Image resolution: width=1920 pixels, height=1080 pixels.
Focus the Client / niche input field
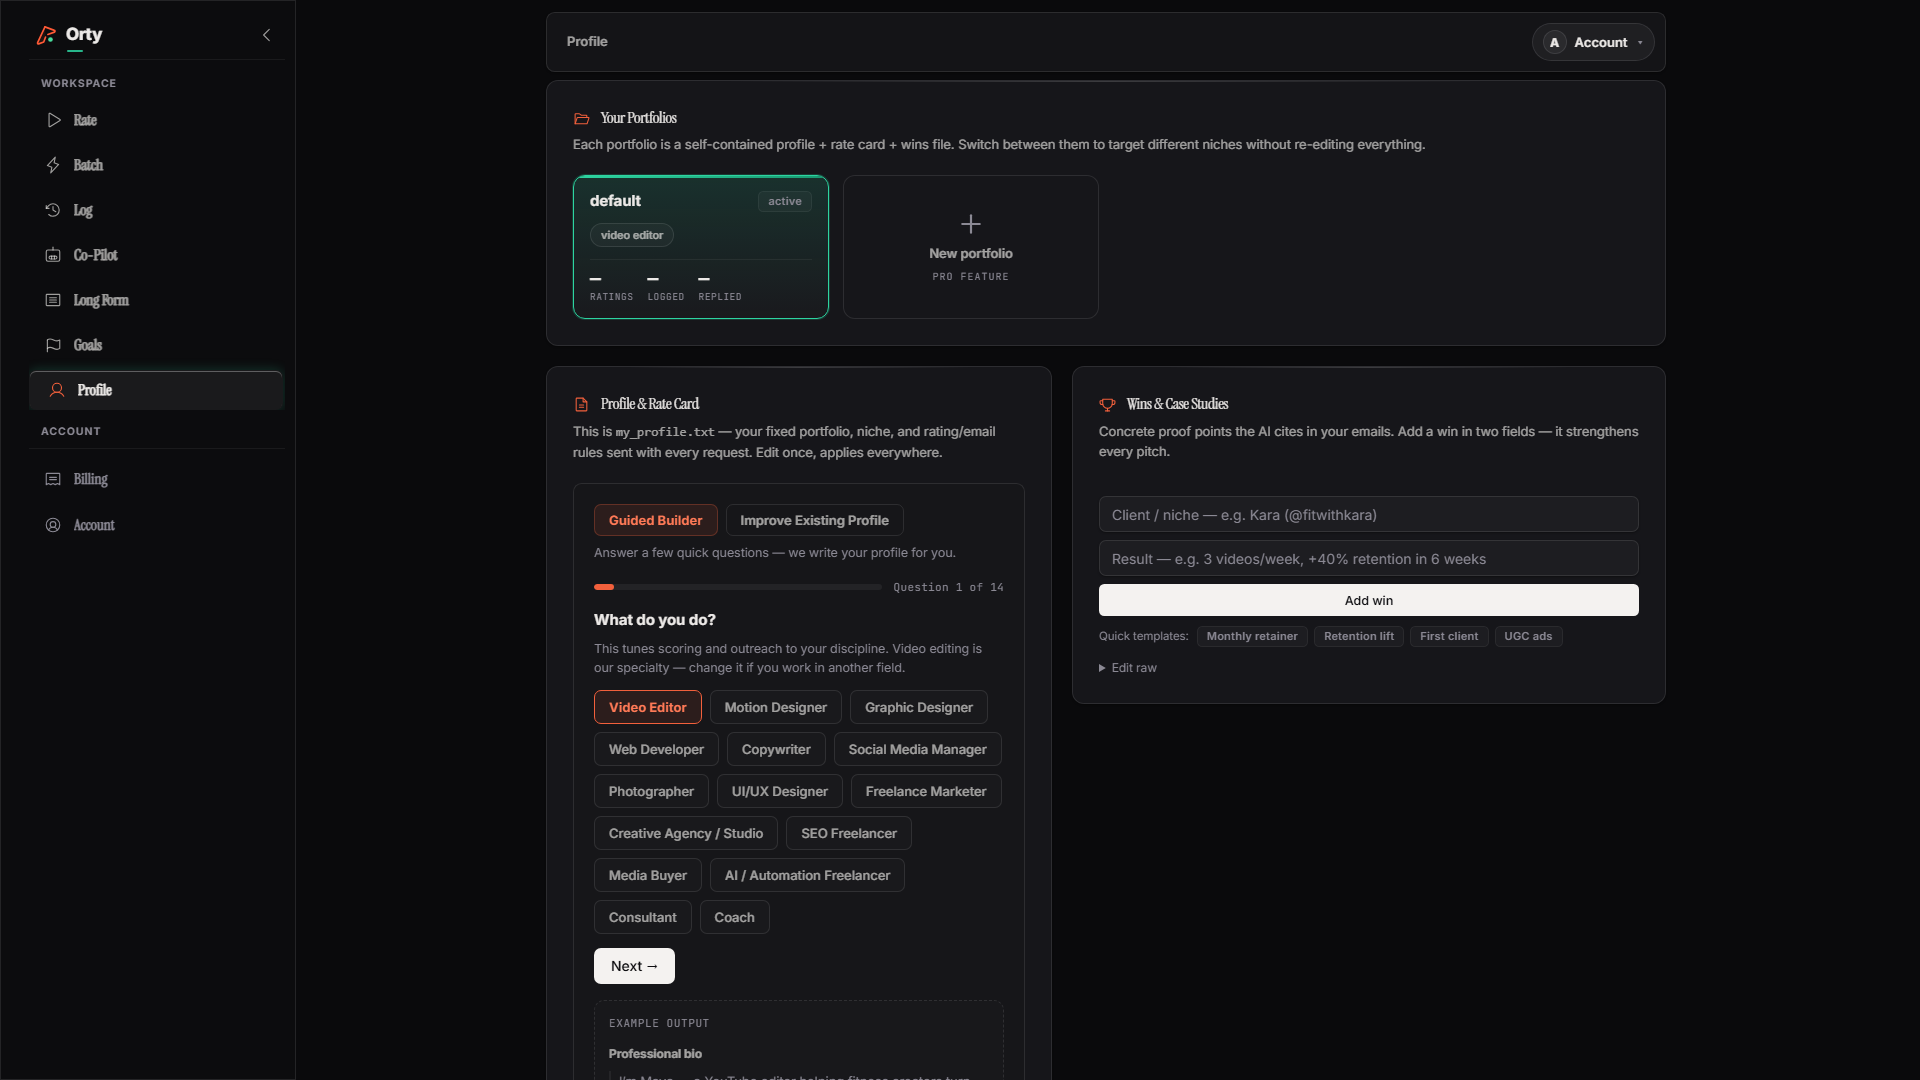(1368, 514)
